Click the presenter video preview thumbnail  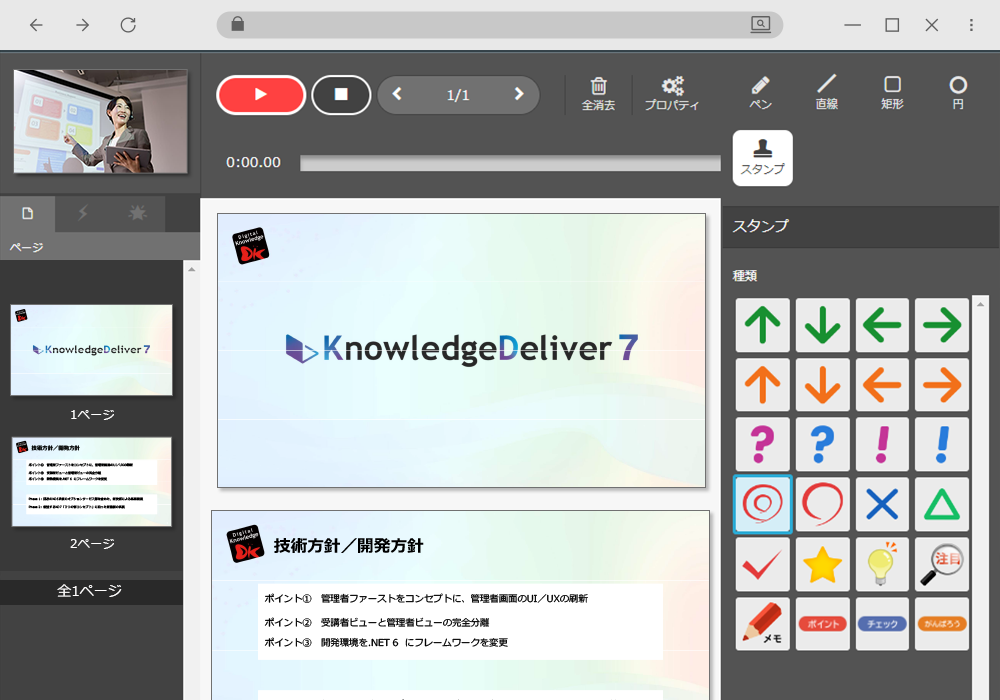(x=101, y=121)
